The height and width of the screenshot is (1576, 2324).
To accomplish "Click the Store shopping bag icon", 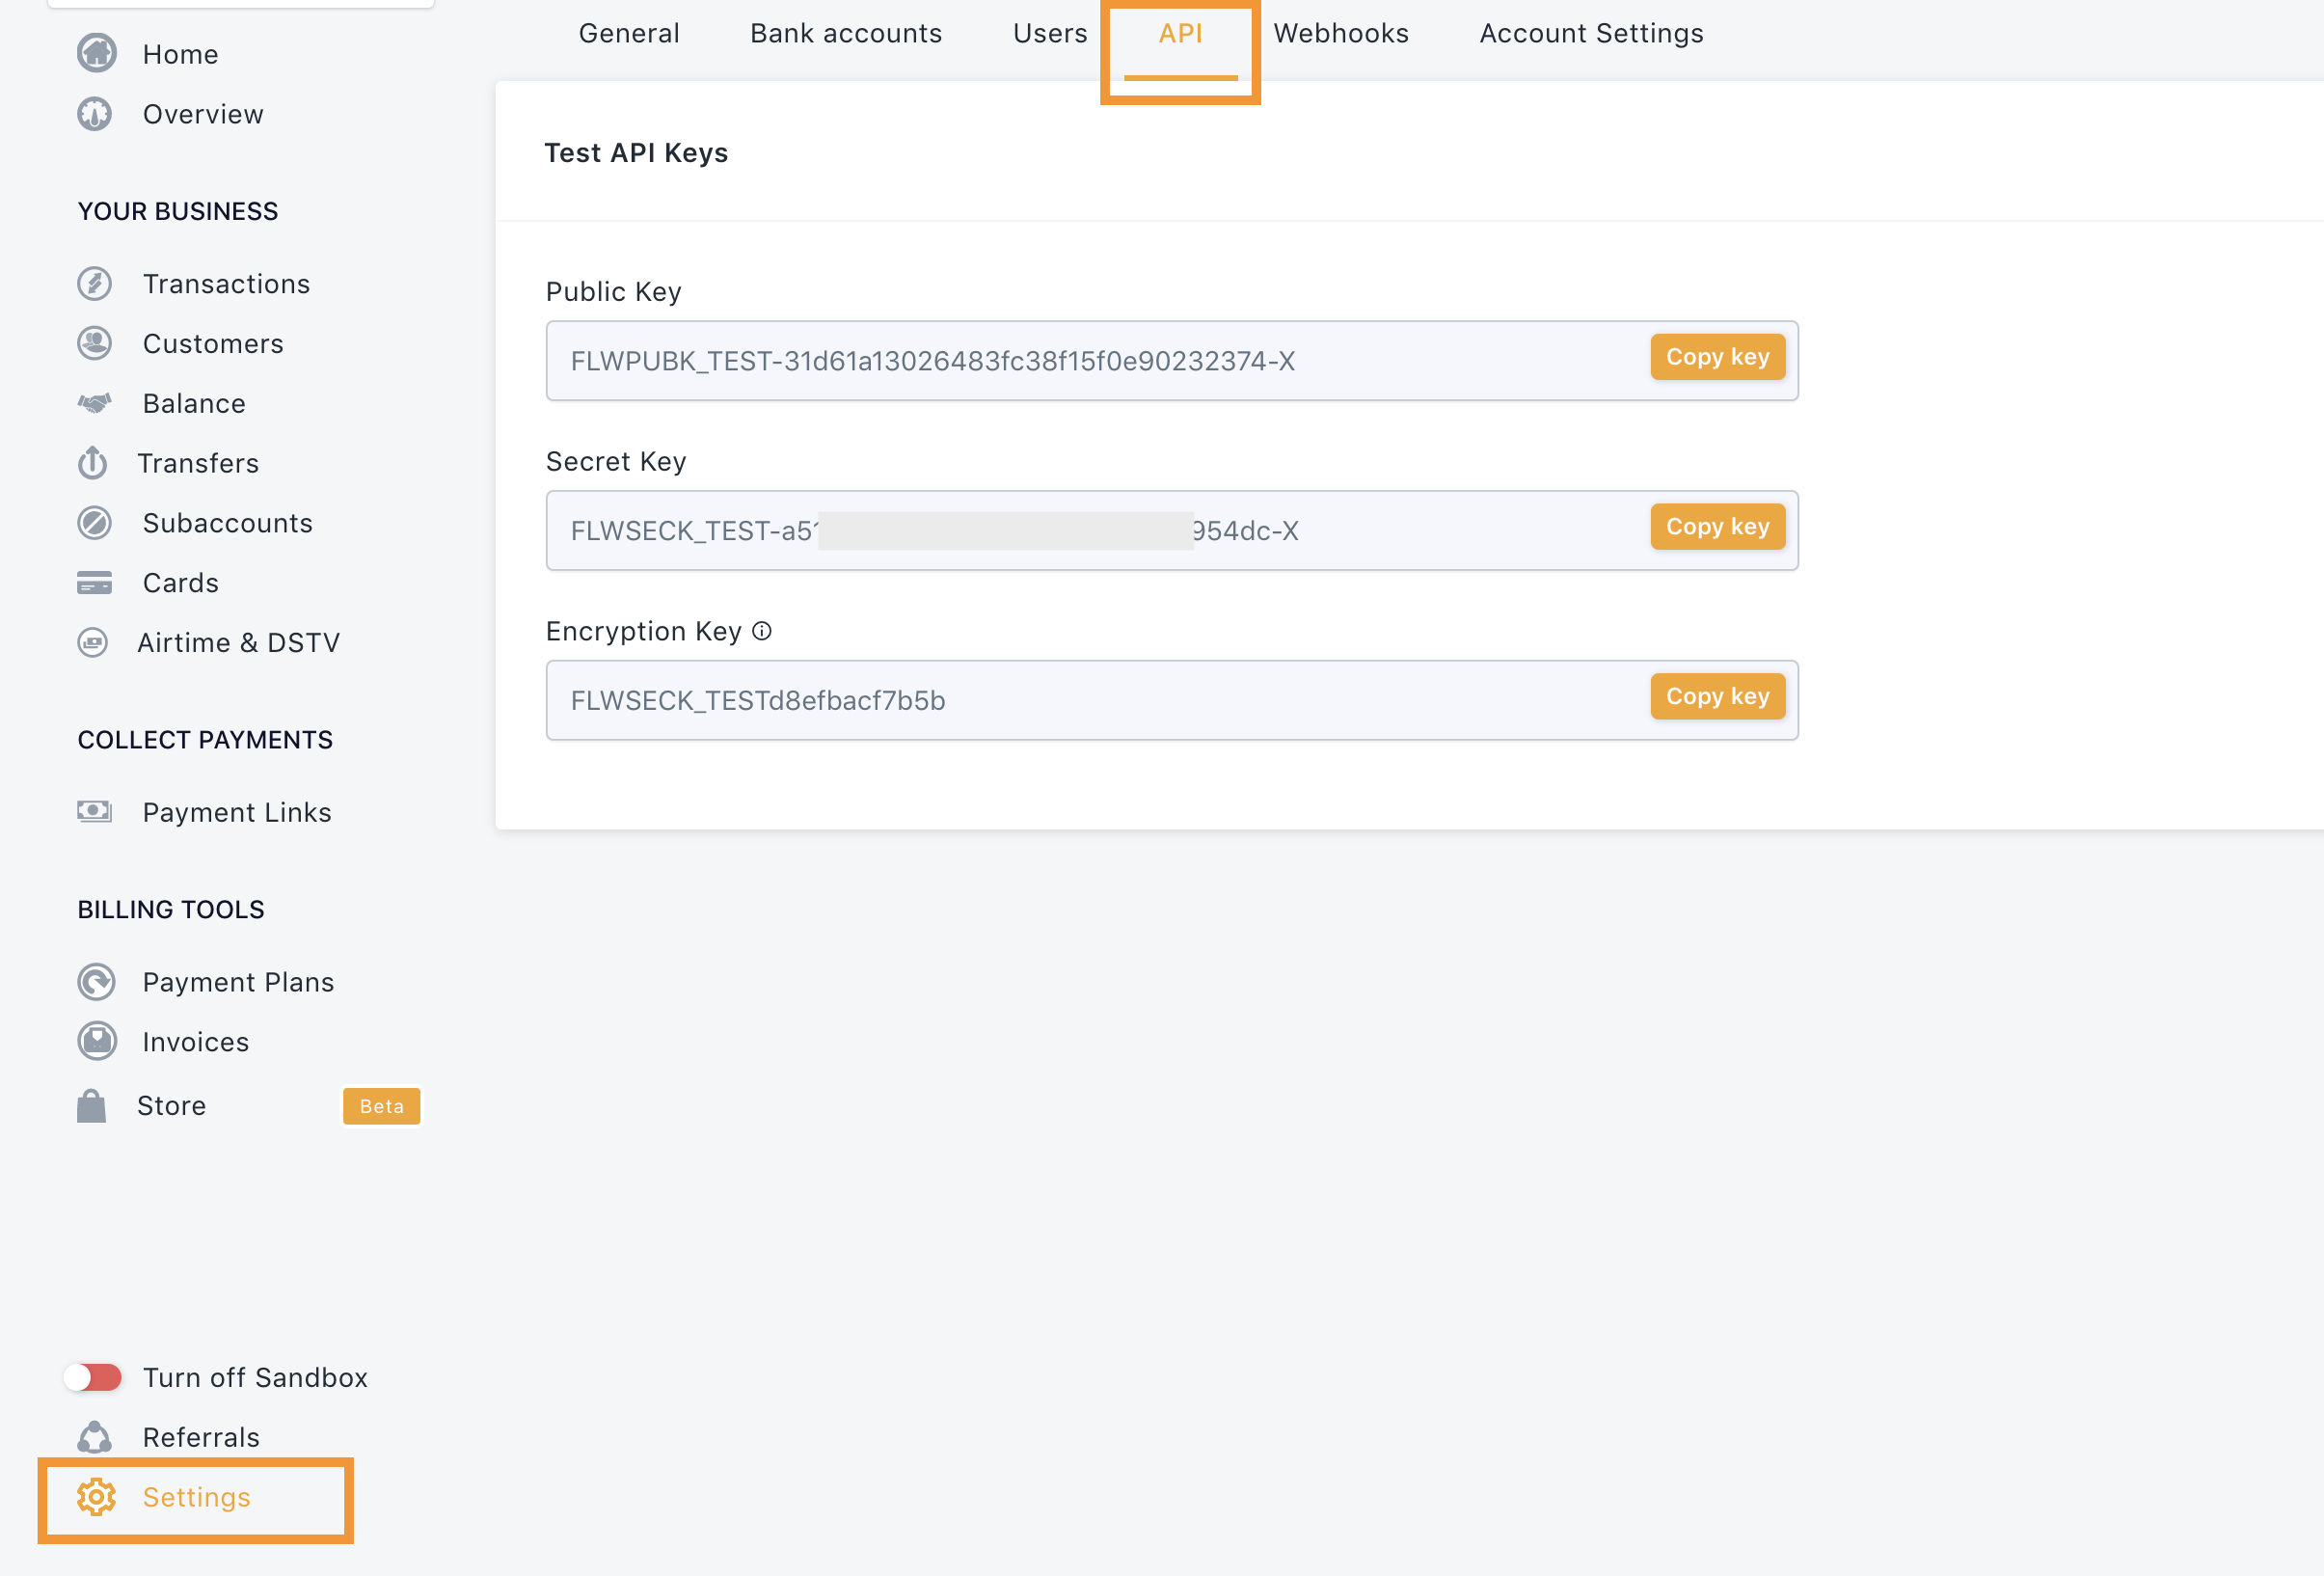I will pyautogui.click(x=92, y=1106).
